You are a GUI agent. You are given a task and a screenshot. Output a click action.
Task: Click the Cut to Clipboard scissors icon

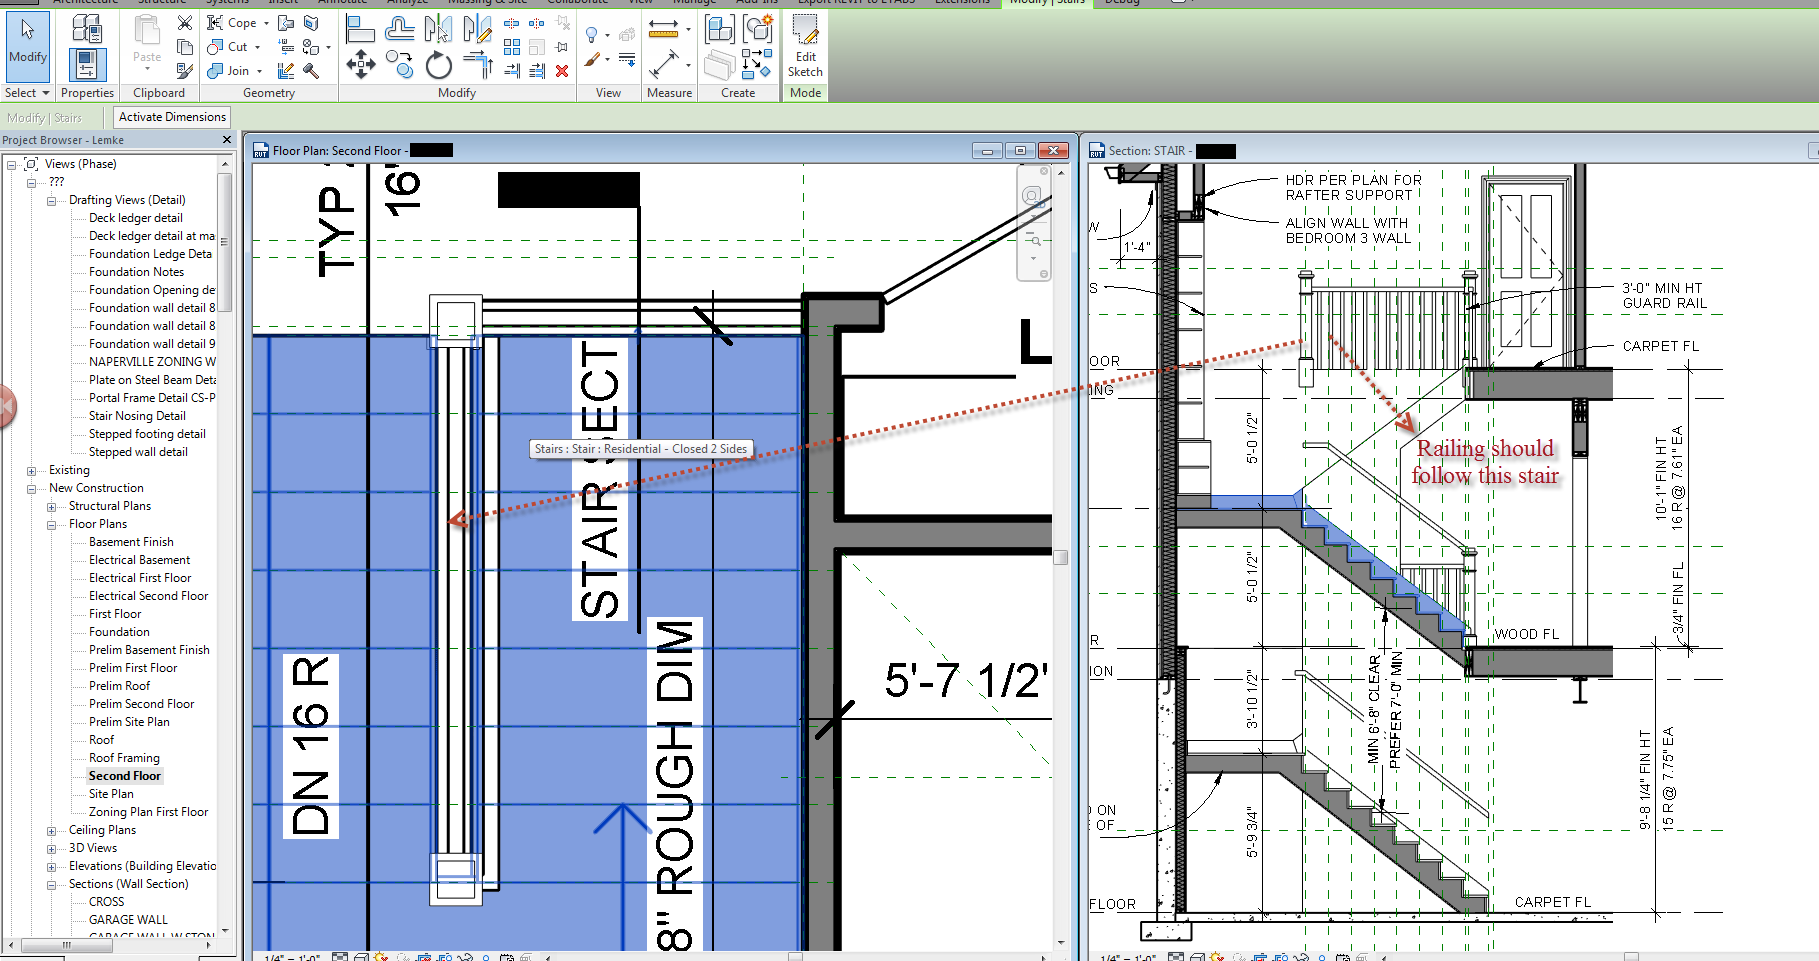coord(184,22)
